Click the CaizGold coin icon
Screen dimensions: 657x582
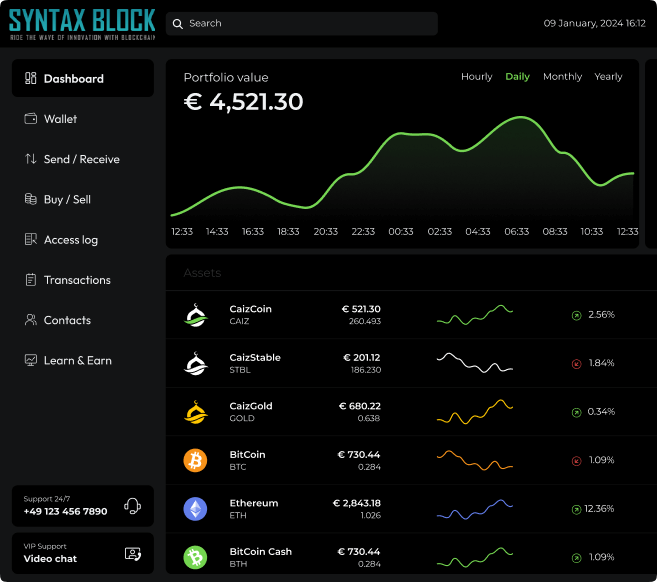pyautogui.click(x=195, y=412)
